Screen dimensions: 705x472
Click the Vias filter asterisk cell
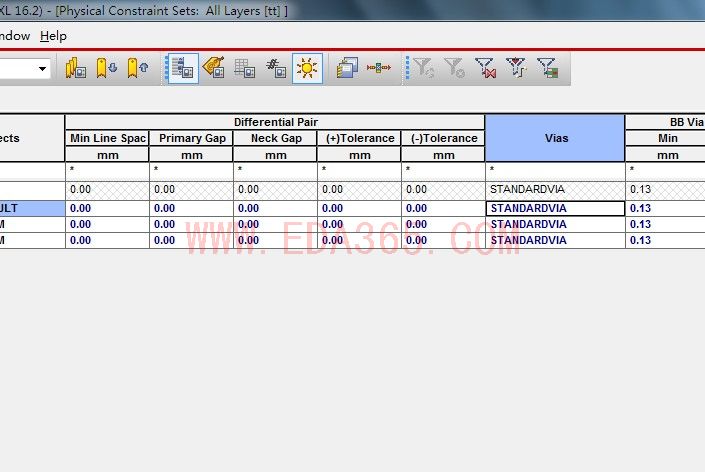pos(555,171)
